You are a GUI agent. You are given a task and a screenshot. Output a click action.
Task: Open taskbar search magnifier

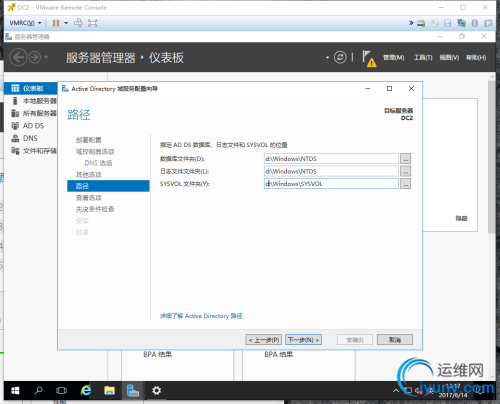[39, 390]
